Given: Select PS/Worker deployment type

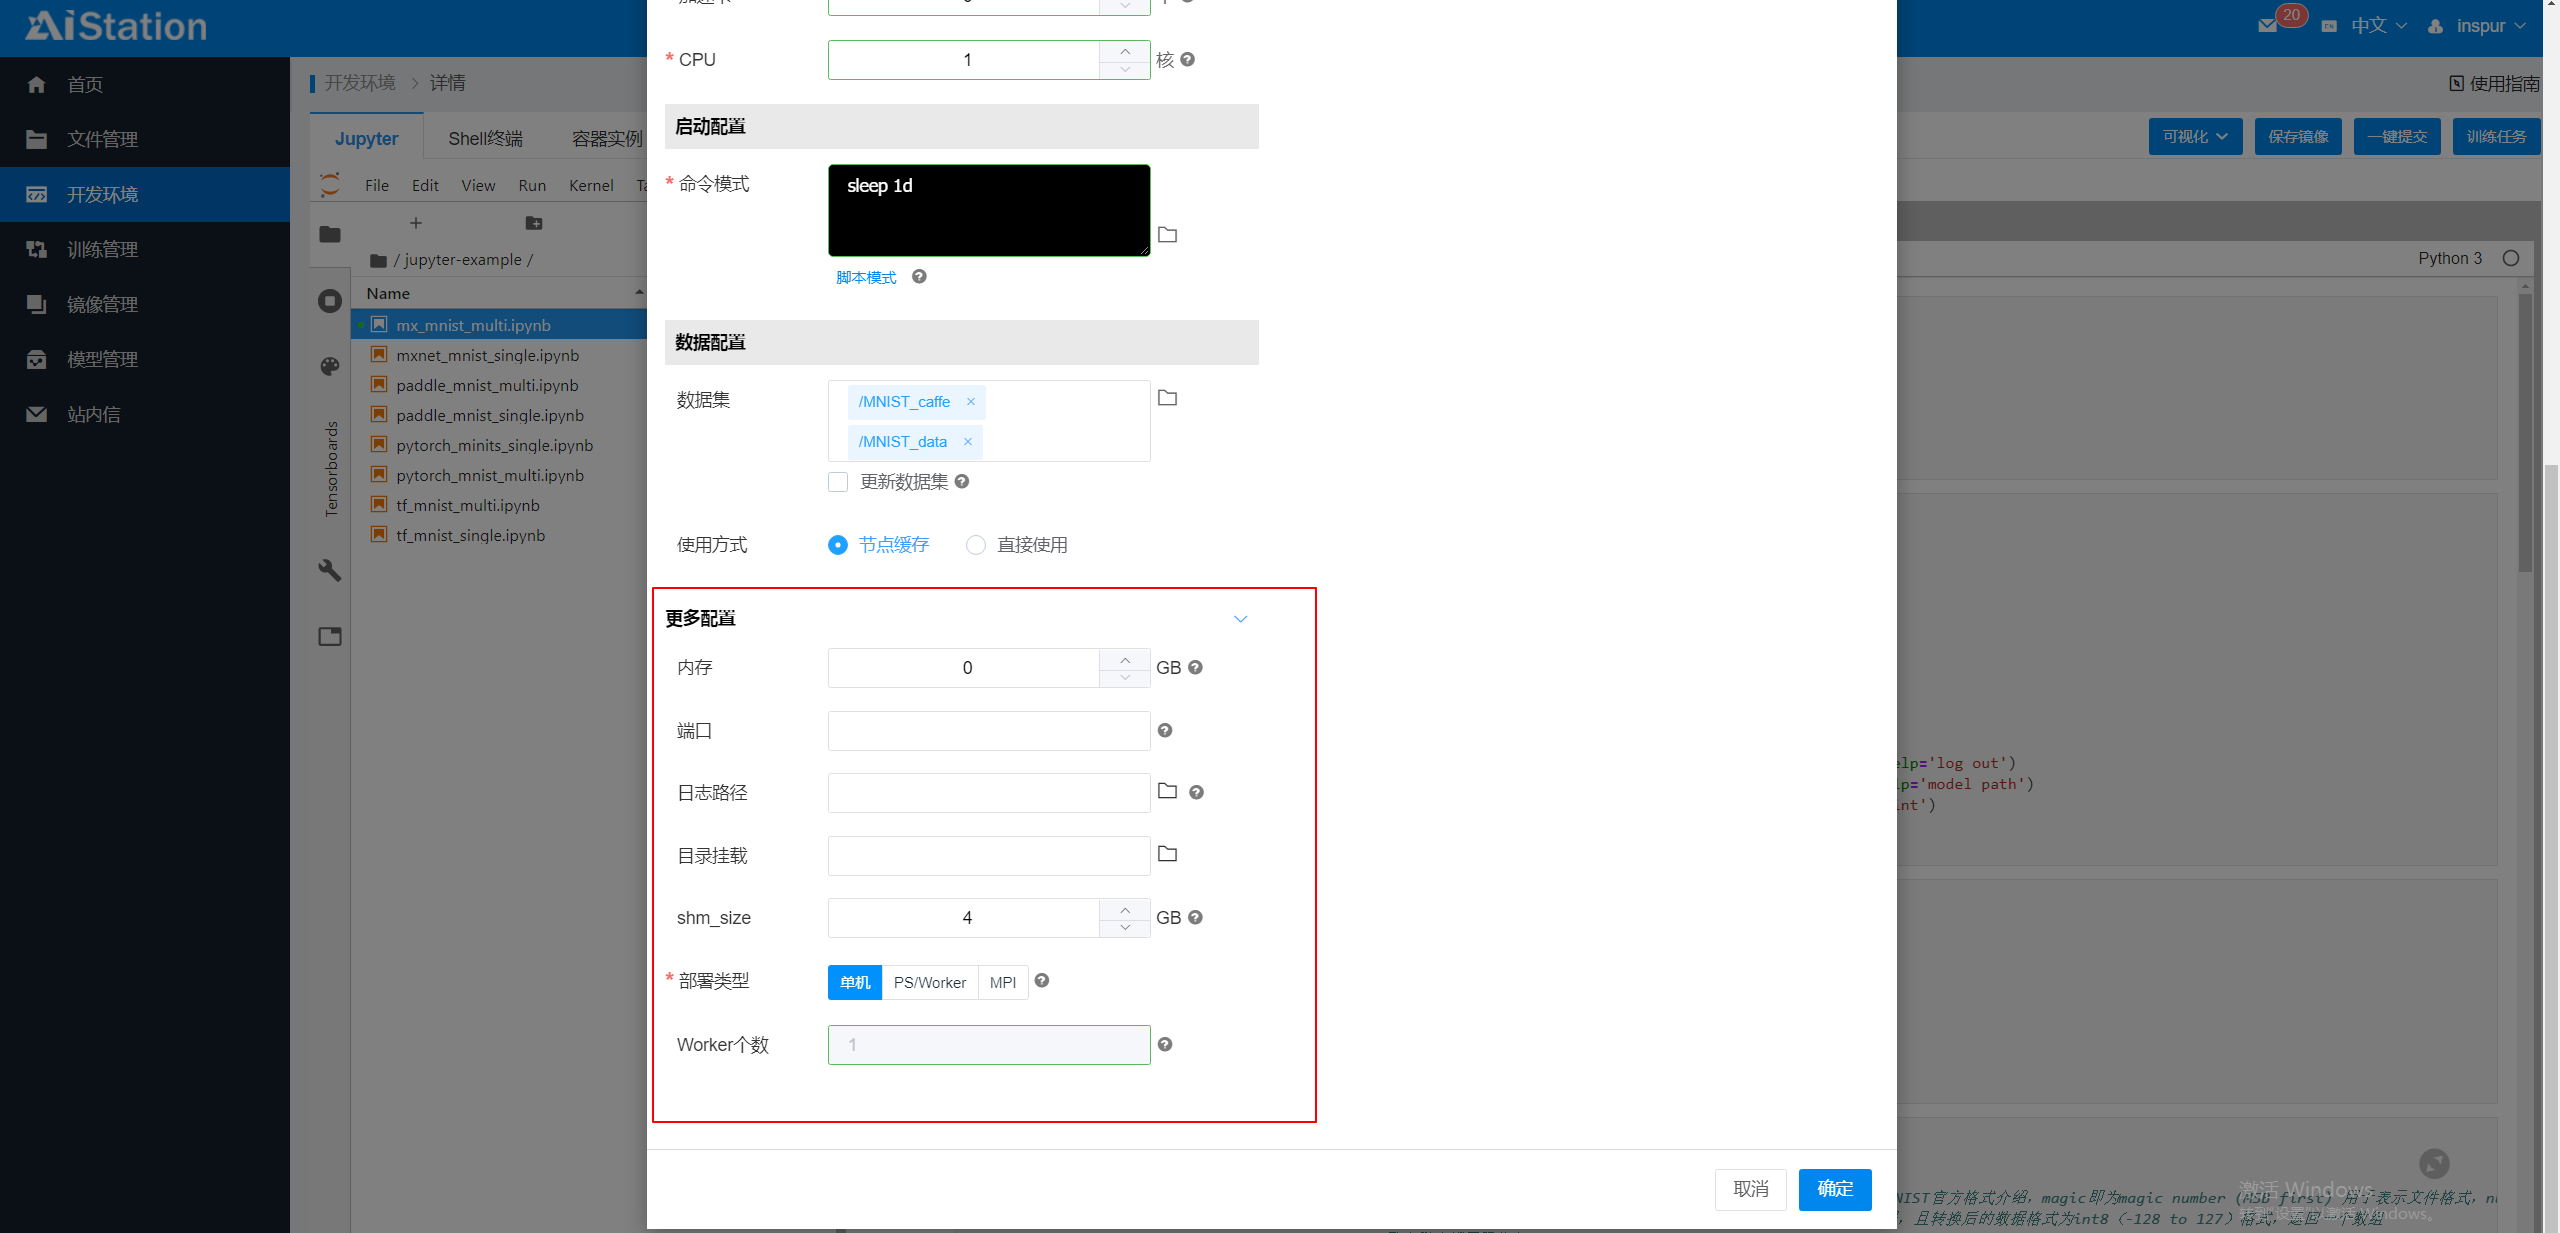Looking at the screenshot, I should click(929, 983).
